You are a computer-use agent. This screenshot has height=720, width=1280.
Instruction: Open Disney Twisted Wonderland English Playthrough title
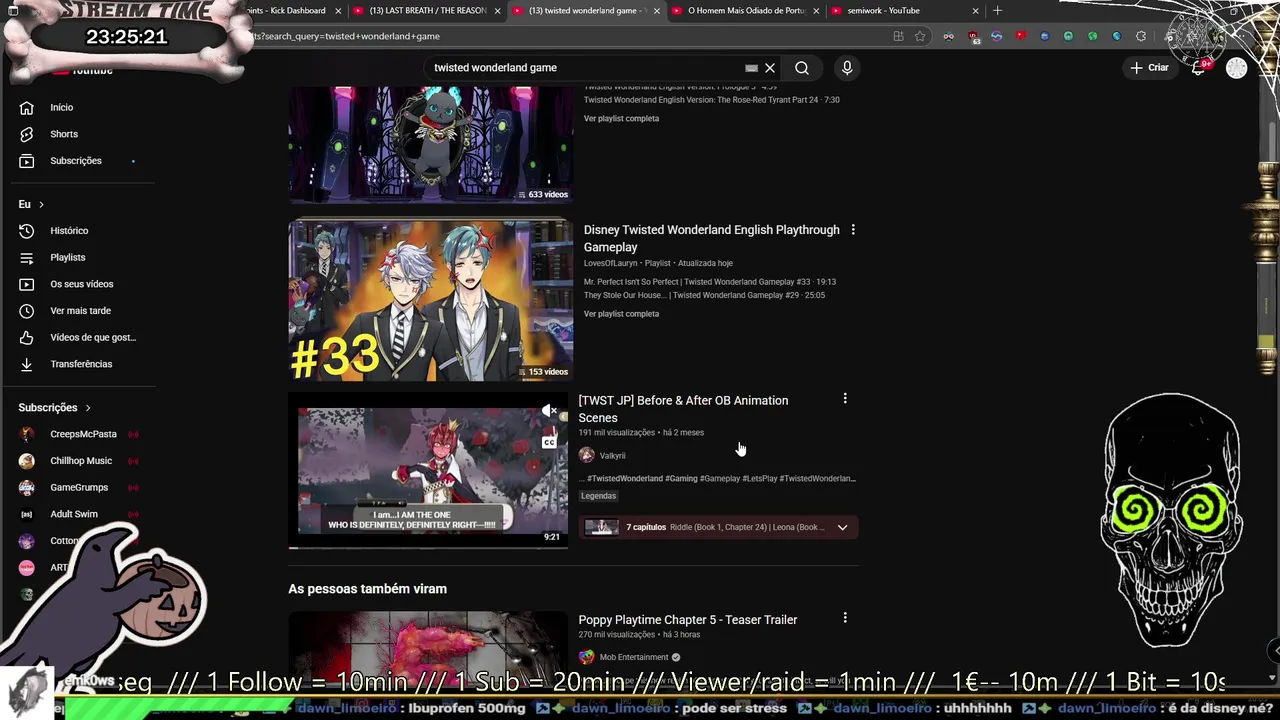pos(712,238)
